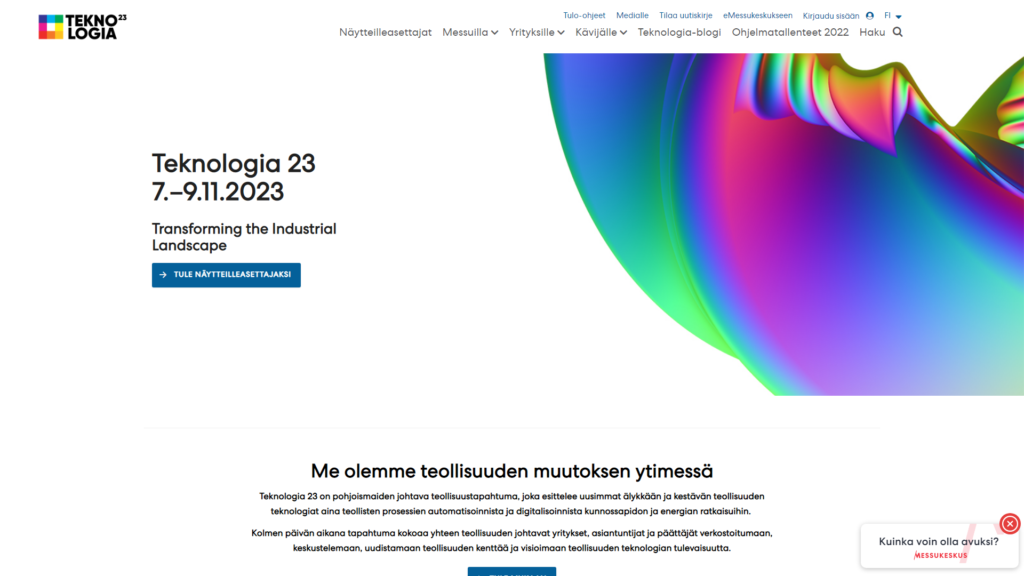Click the Teknologia 23 hero title
This screenshot has height=576, width=1024.
click(233, 178)
